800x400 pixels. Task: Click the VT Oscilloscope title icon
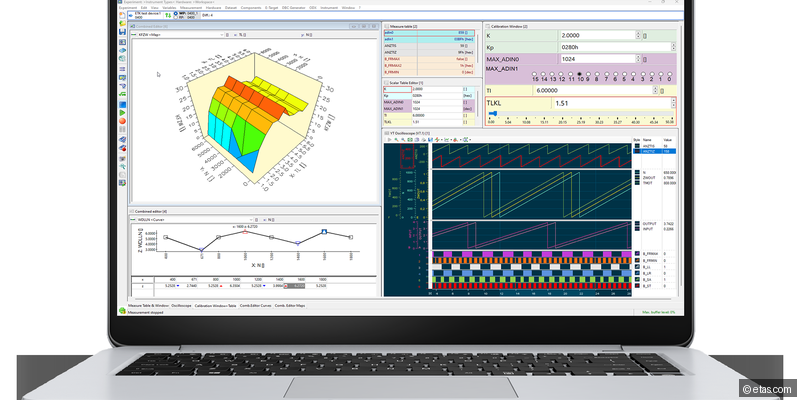387,133
